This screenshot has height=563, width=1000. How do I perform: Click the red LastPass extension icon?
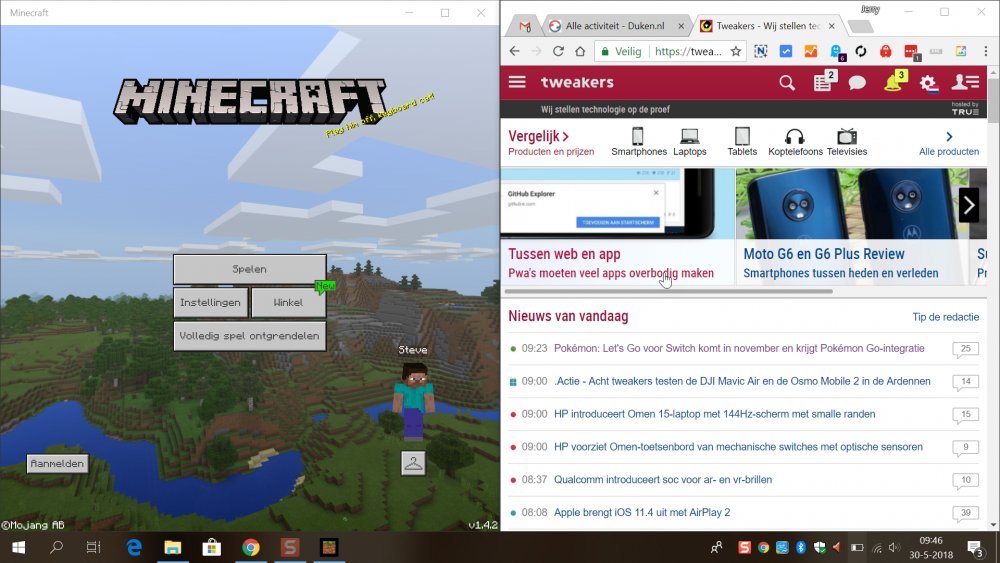886,52
